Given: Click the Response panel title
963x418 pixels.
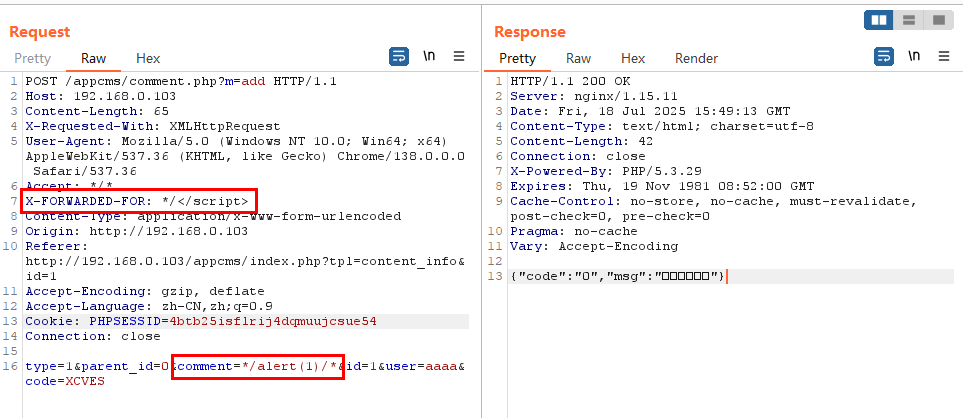Looking at the screenshot, I should [x=530, y=32].
